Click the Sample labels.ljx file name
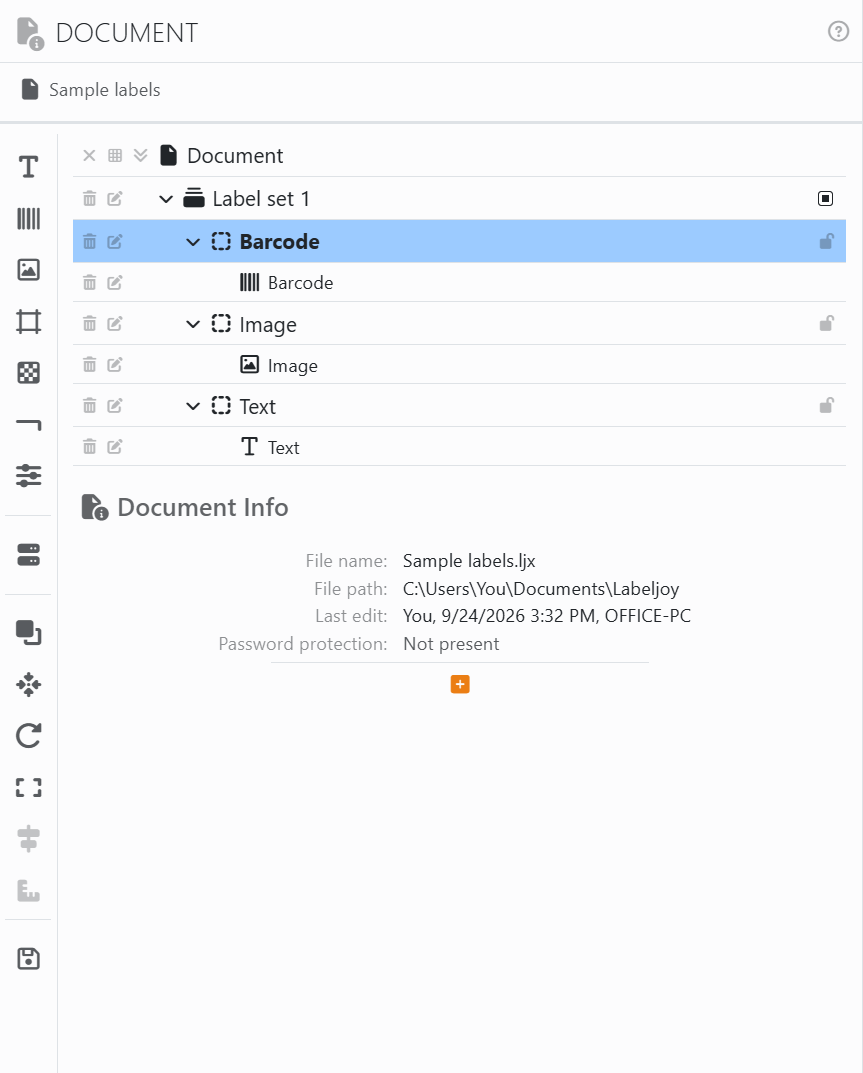This screenshot has height=1073, width=863. [x=469, y=560]
